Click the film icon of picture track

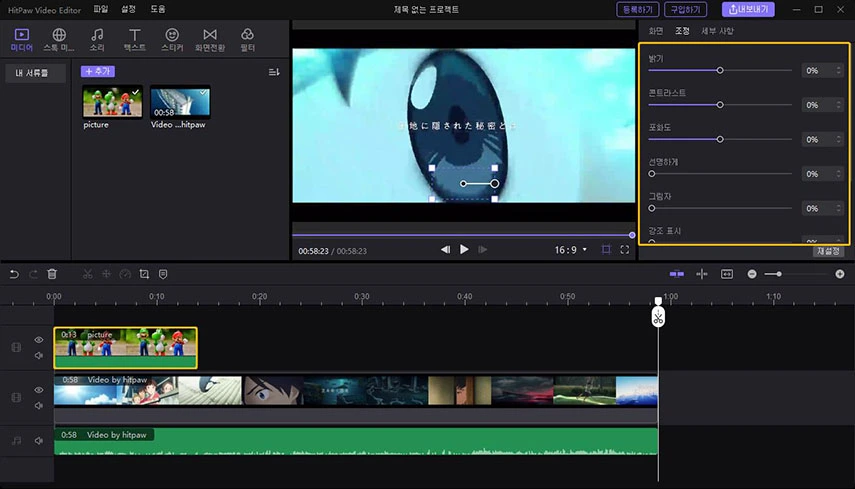click(x=16, y=347)
